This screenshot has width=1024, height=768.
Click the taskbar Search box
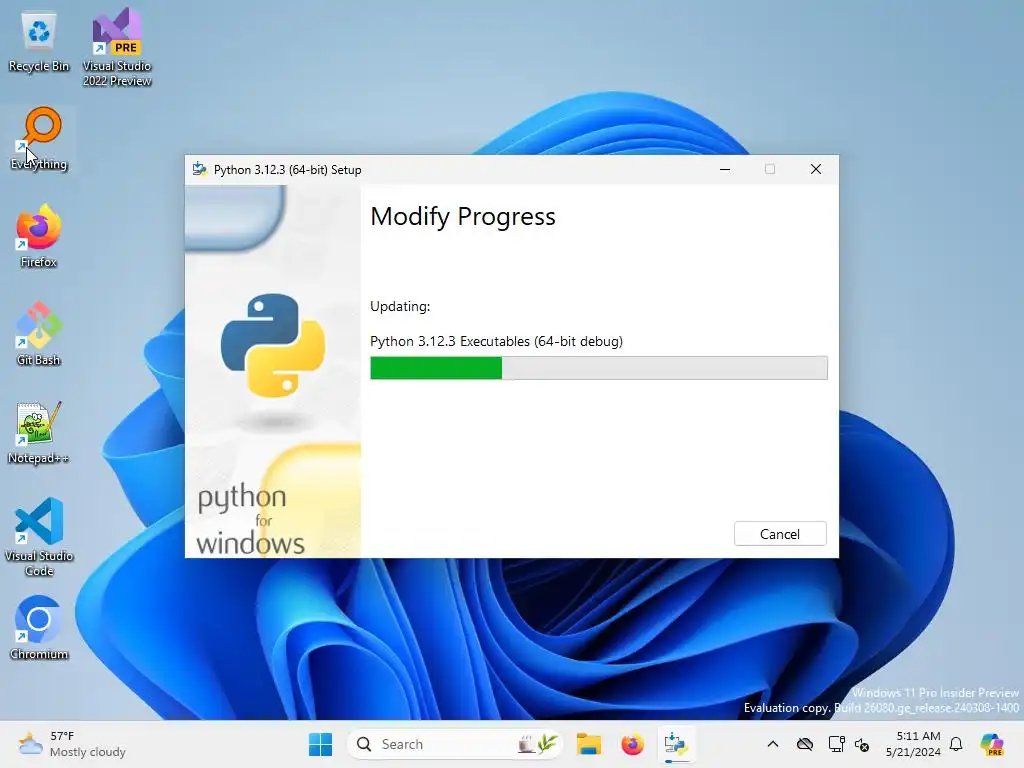pos(455,744)
